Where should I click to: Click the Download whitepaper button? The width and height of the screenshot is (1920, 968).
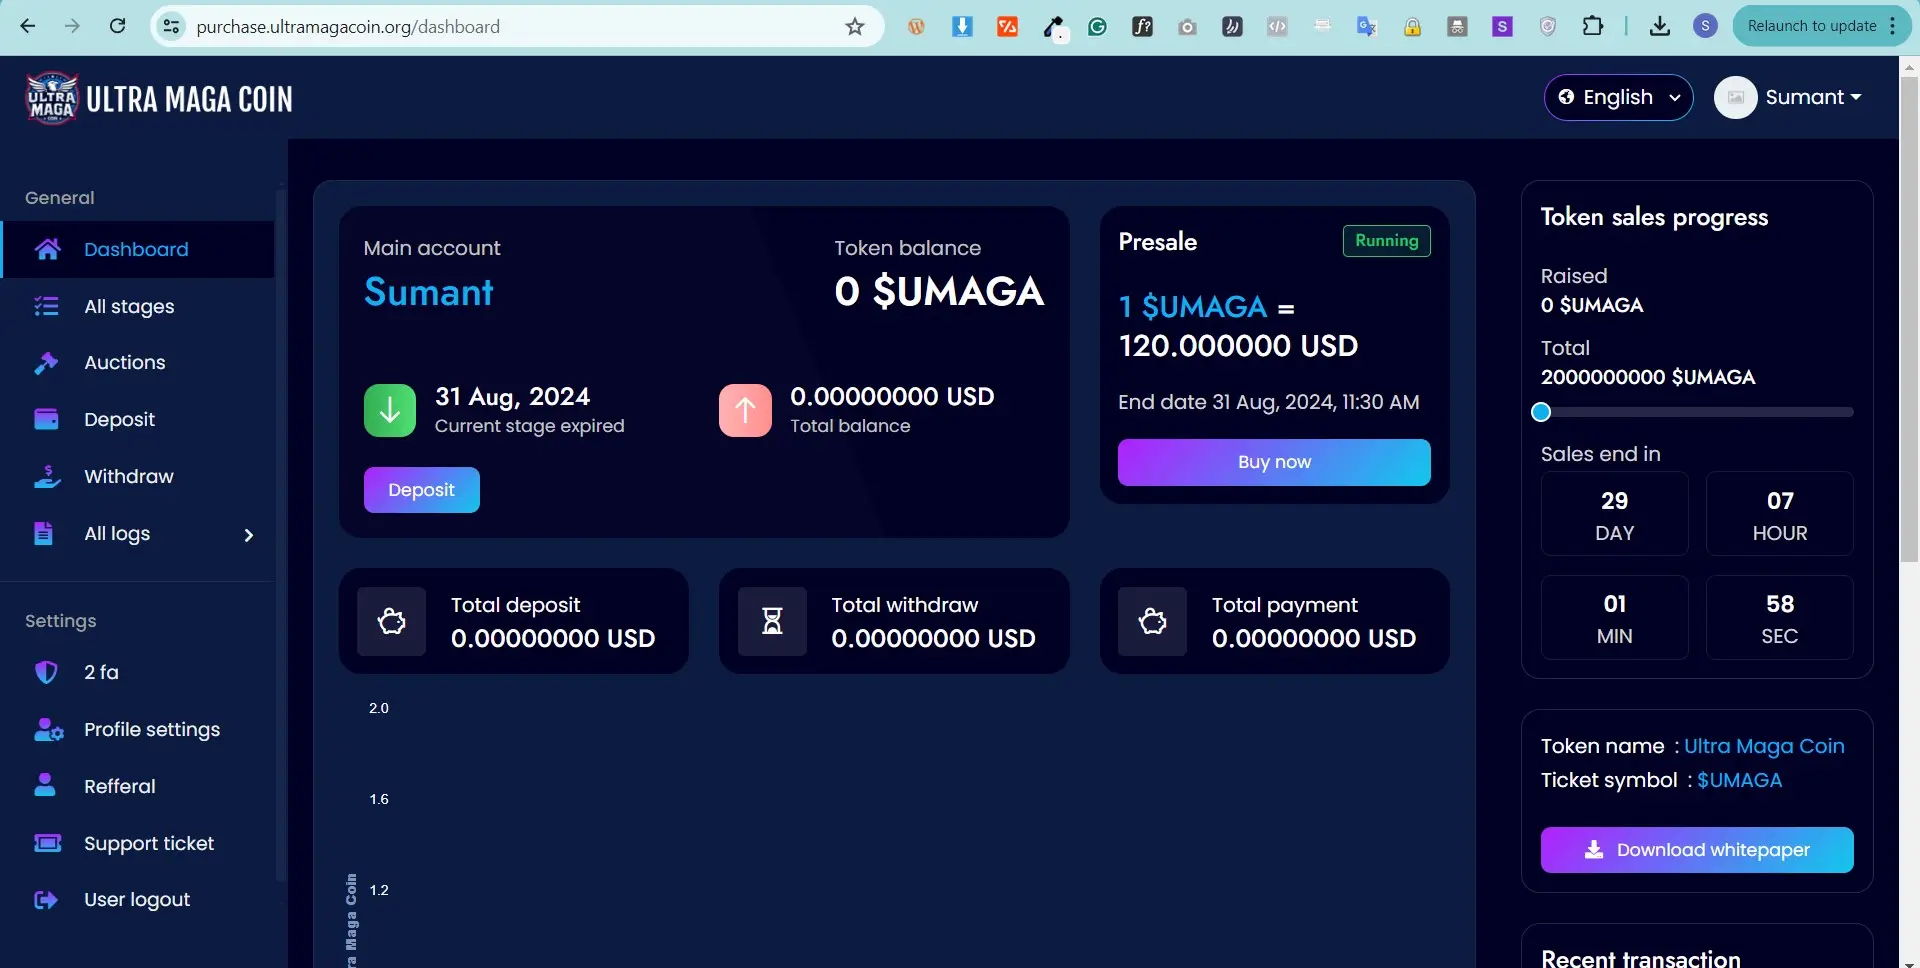tap(1697, 850)
